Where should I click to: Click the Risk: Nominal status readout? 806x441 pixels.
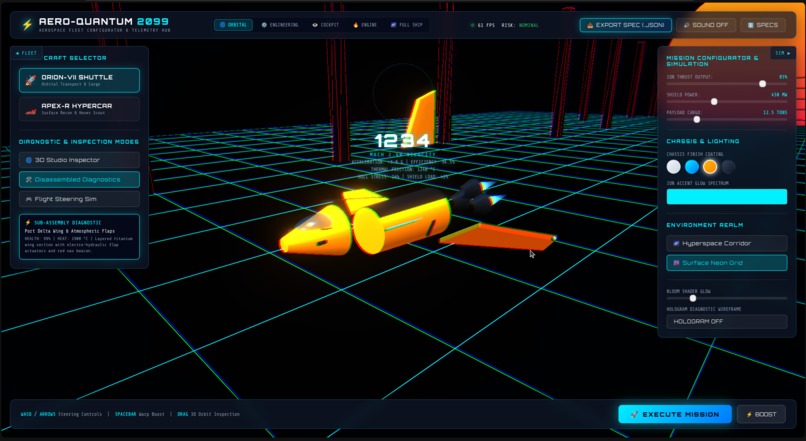click(x=520, y=25)
